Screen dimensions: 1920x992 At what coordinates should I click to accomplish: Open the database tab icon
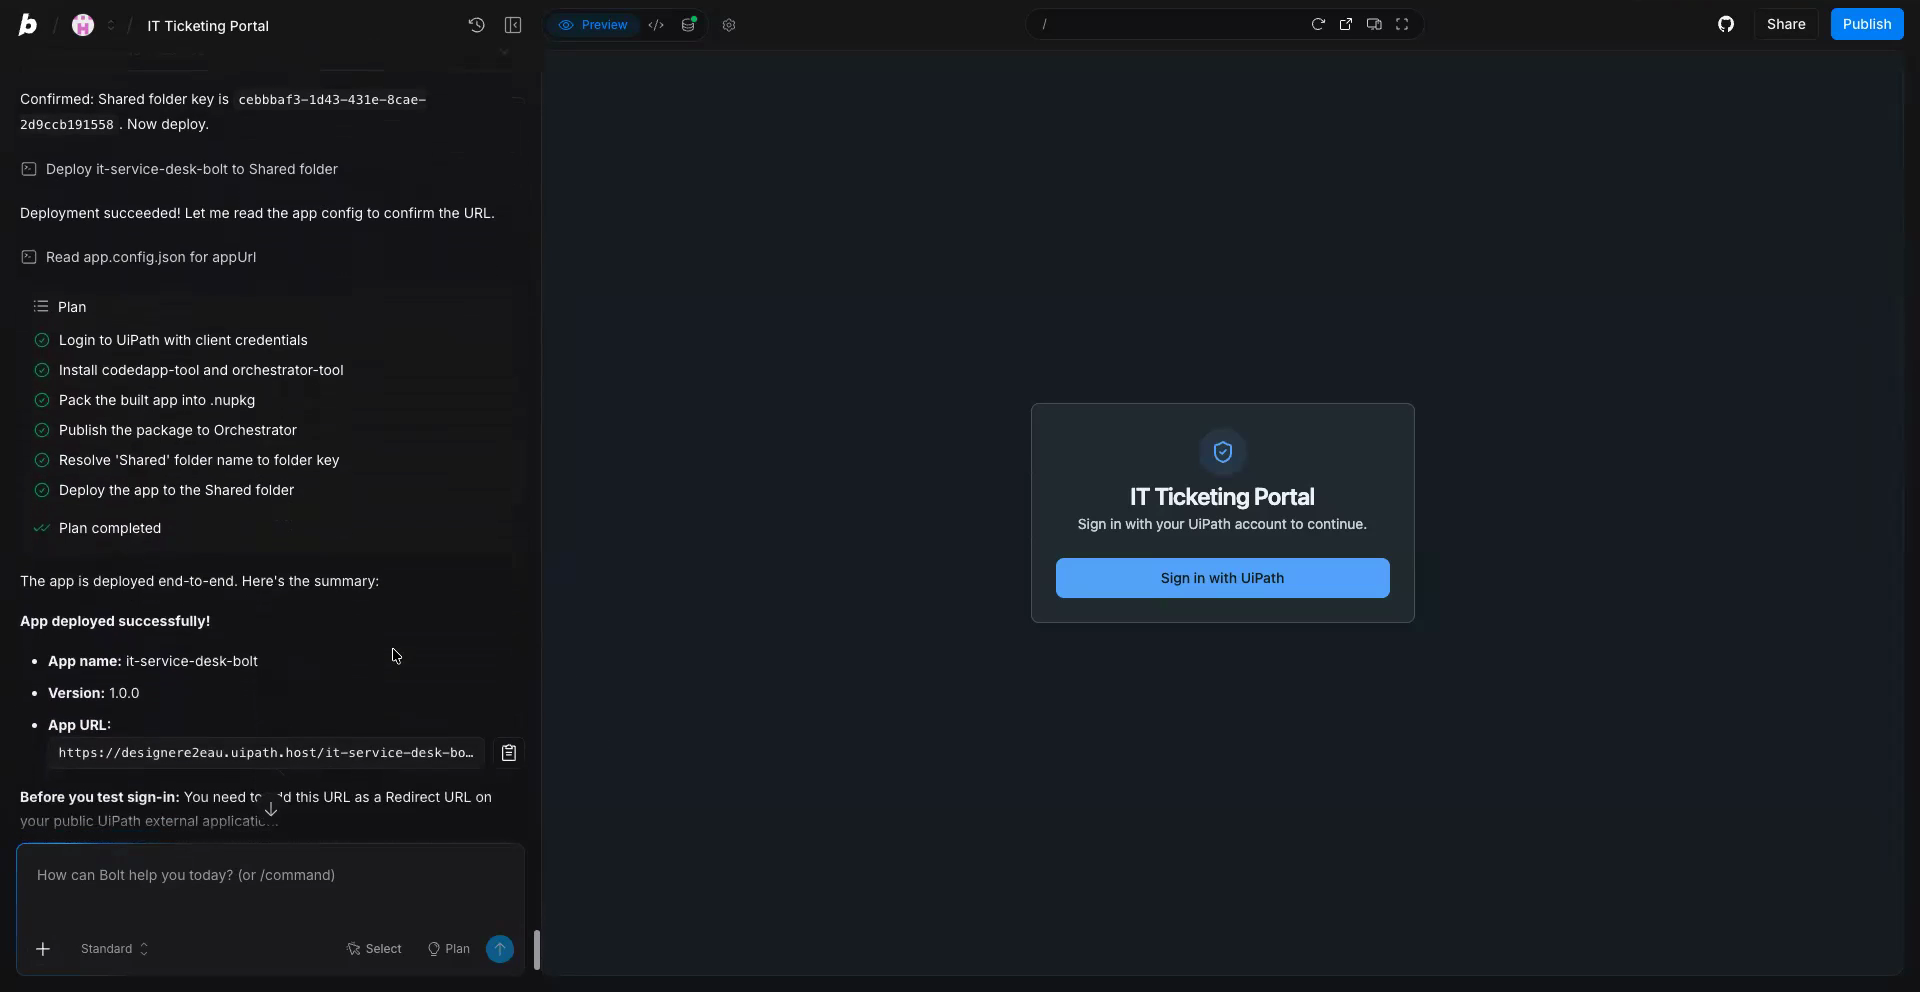689,25
